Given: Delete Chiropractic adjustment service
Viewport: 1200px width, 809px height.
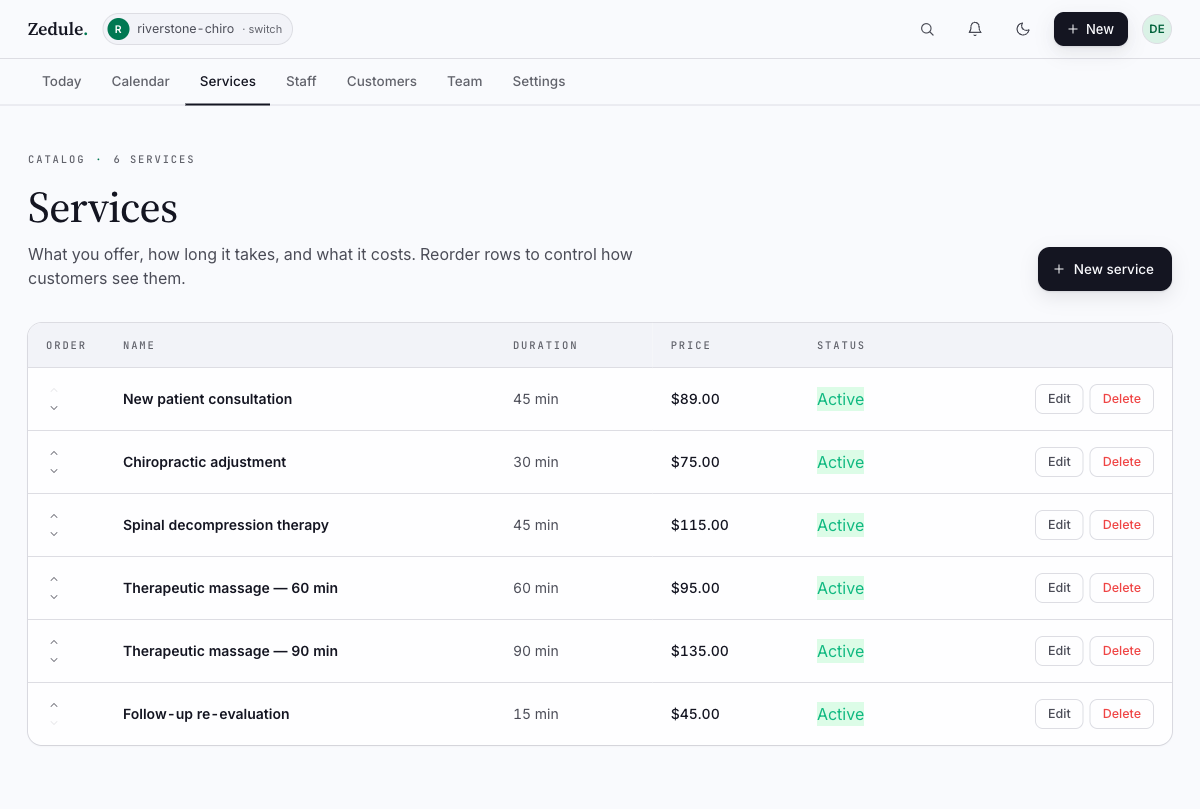Looking at the screenshot, I should coord(1121,462).
